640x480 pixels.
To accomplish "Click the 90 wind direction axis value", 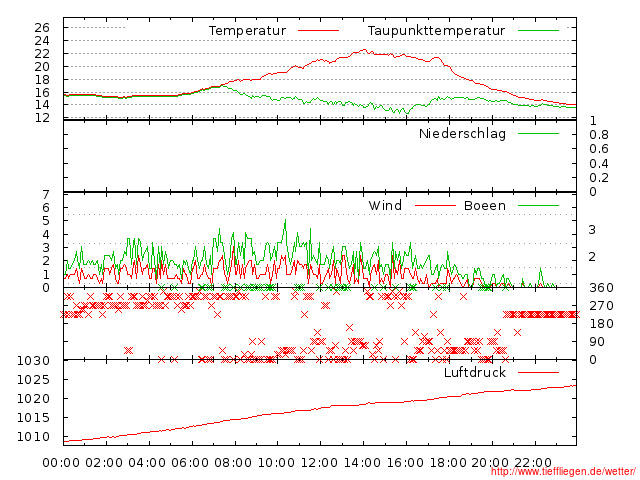I will point(597,342).
